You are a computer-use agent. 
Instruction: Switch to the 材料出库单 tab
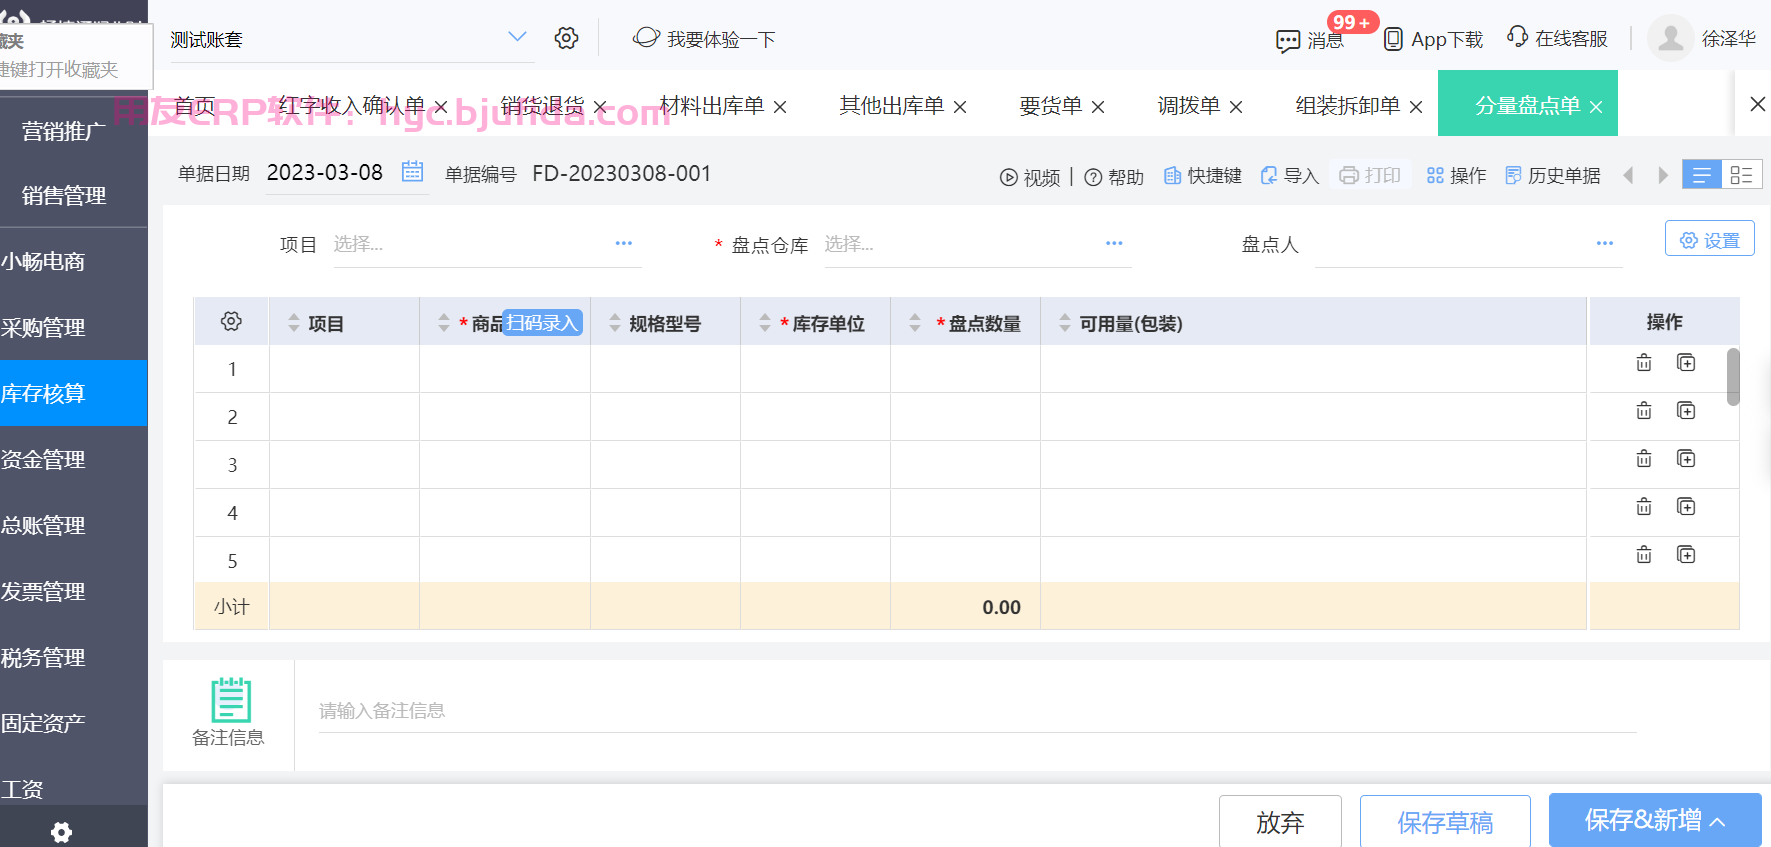(712, 105)
